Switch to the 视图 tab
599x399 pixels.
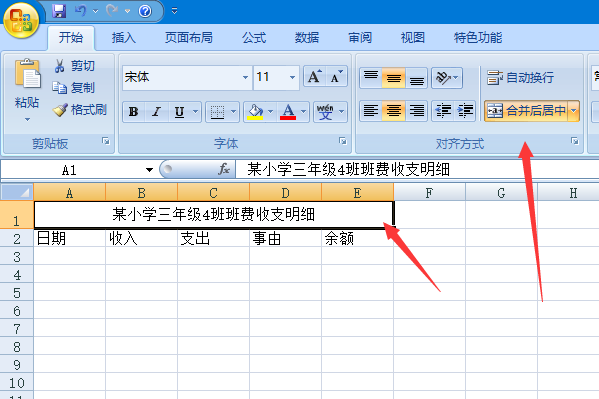pos(413,38)
